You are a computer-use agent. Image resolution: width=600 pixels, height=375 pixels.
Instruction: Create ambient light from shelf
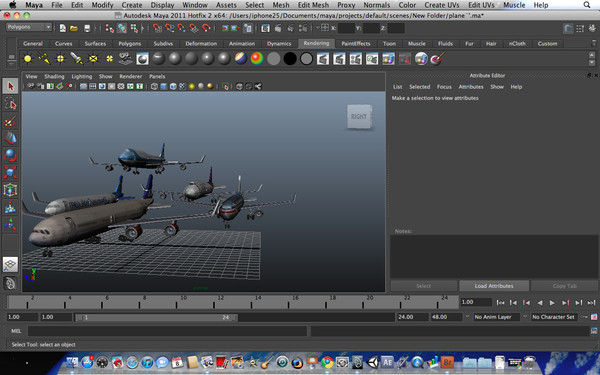28,59
